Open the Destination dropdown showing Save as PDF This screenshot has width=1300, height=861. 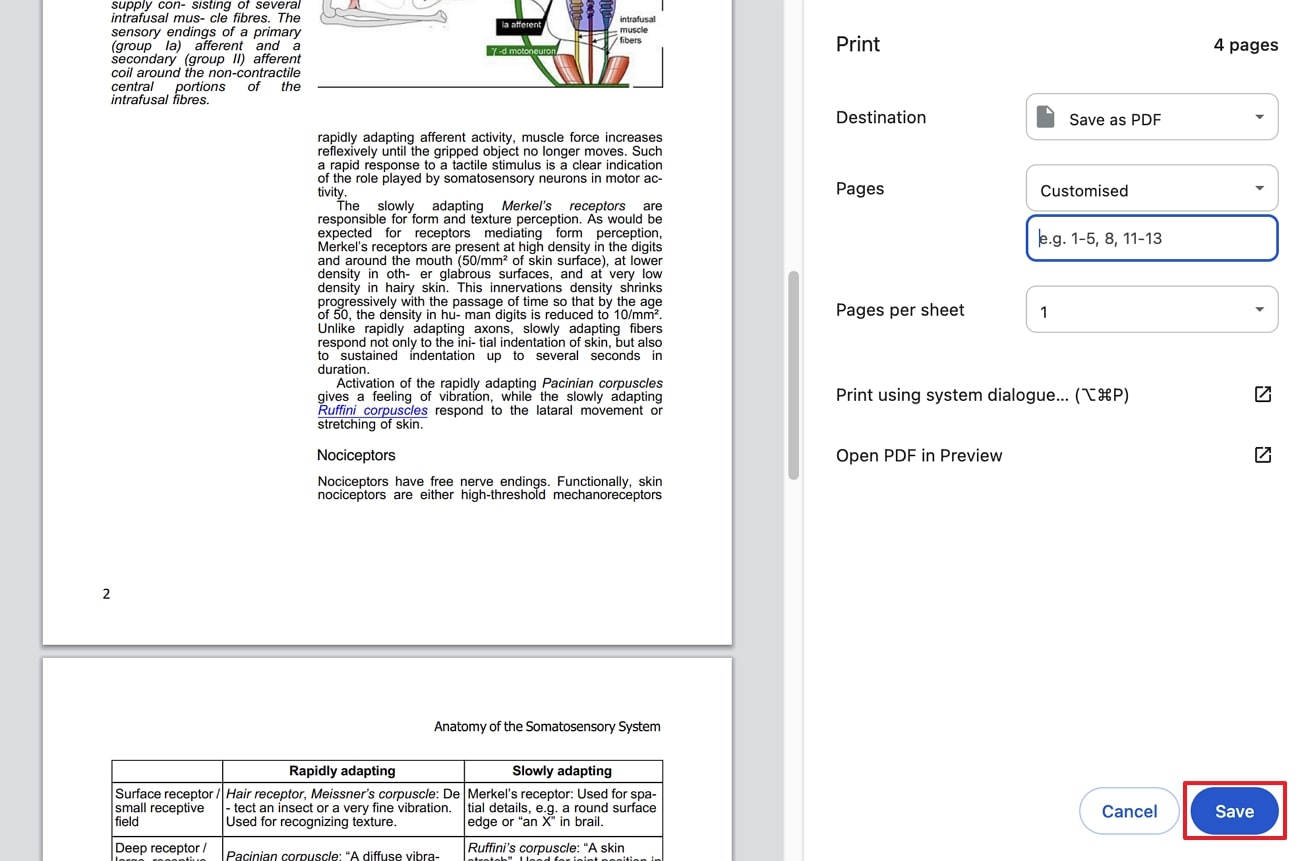[1152, 117]
